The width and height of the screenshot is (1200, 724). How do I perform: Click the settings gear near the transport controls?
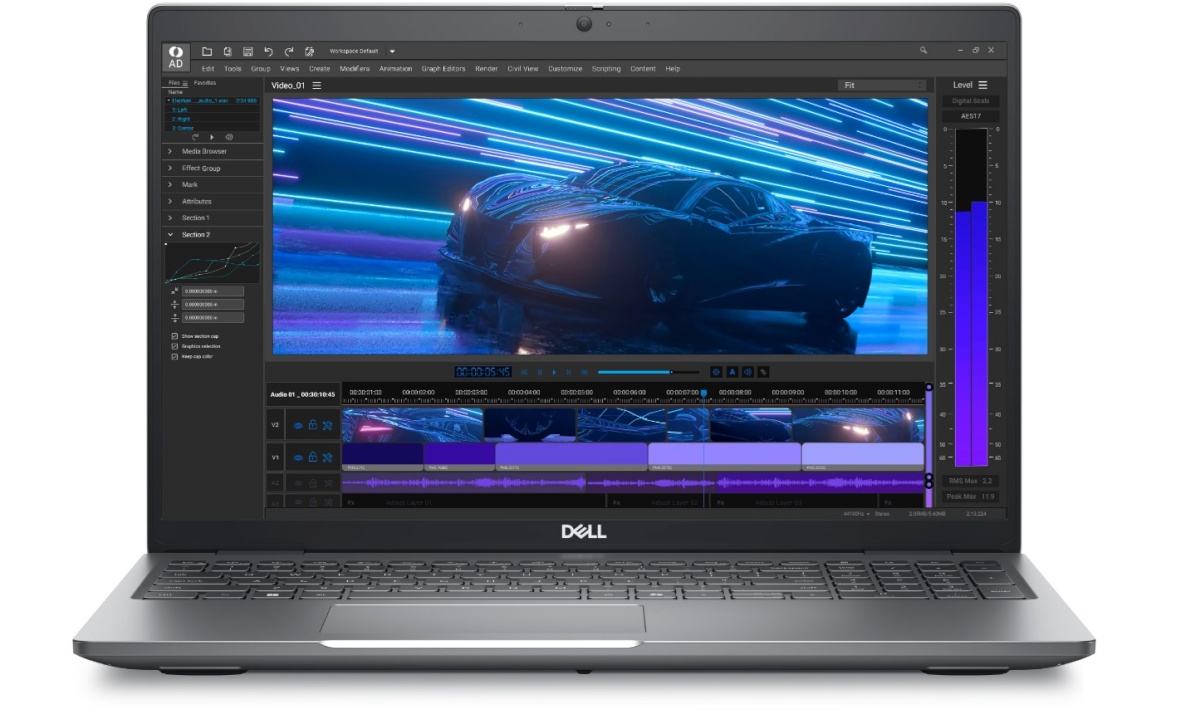716,372
